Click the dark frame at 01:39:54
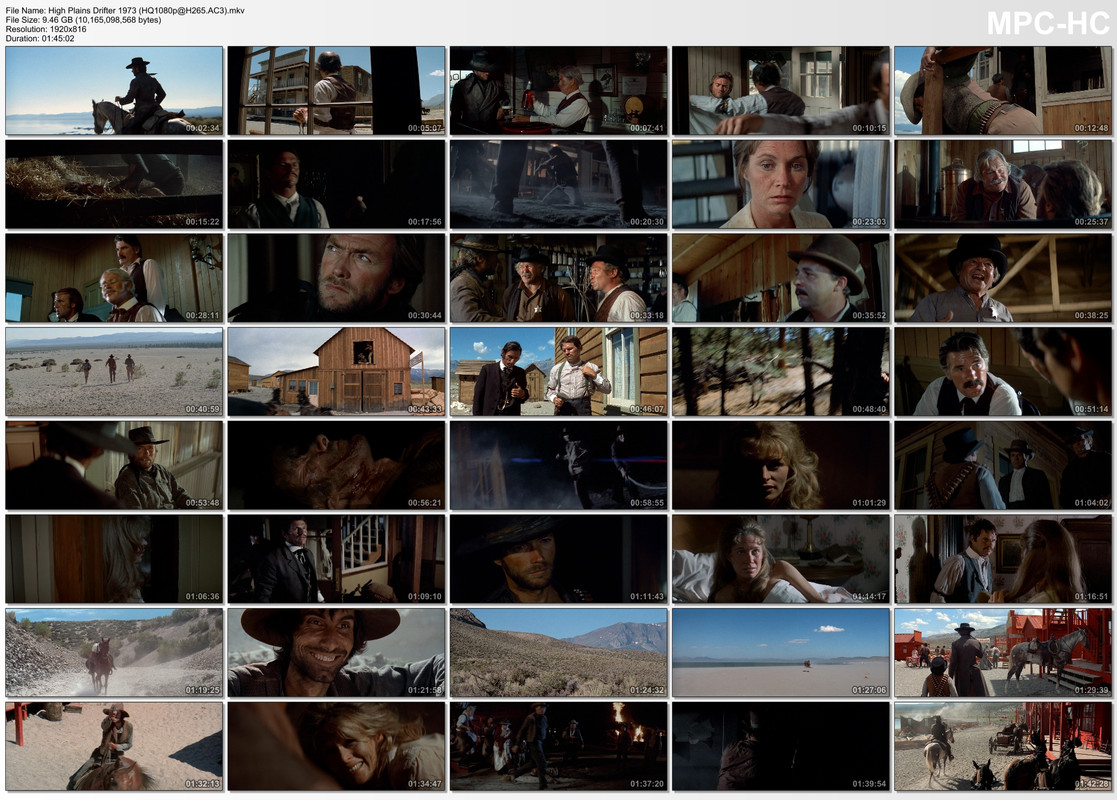The image size is (1117, 800). [781, 747]
